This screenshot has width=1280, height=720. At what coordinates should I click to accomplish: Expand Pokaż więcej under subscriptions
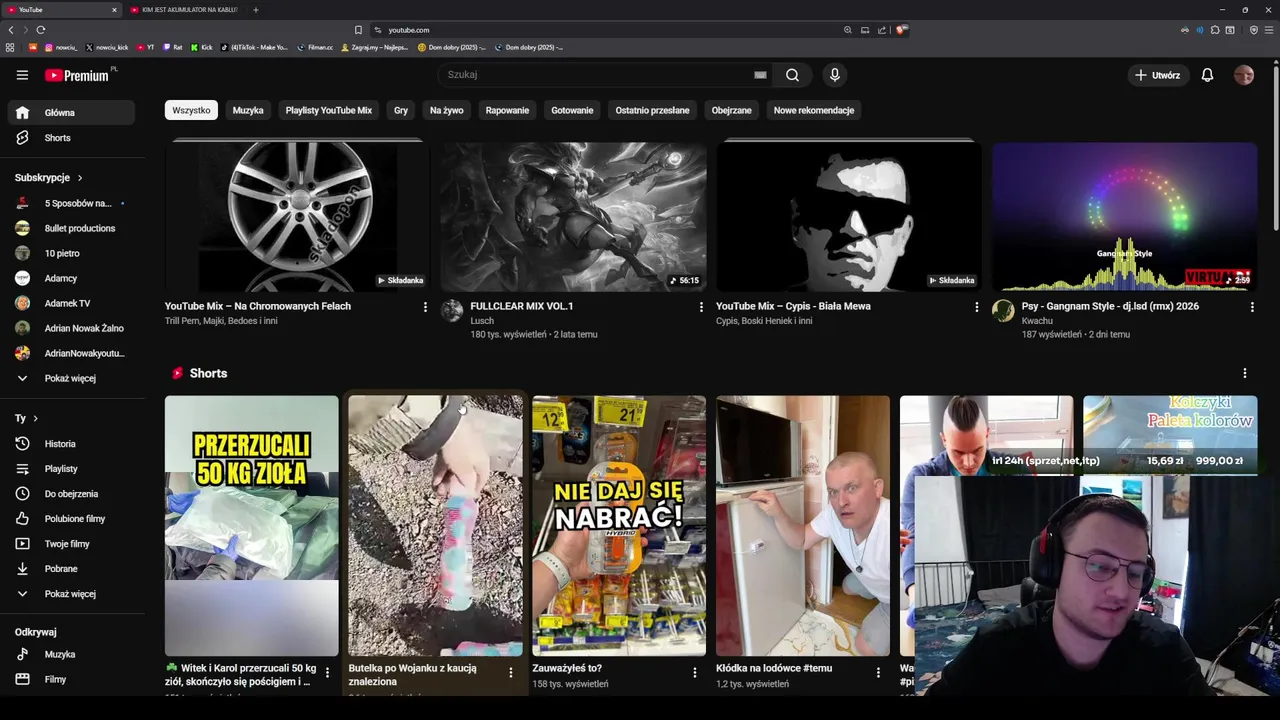click(71, 379)
